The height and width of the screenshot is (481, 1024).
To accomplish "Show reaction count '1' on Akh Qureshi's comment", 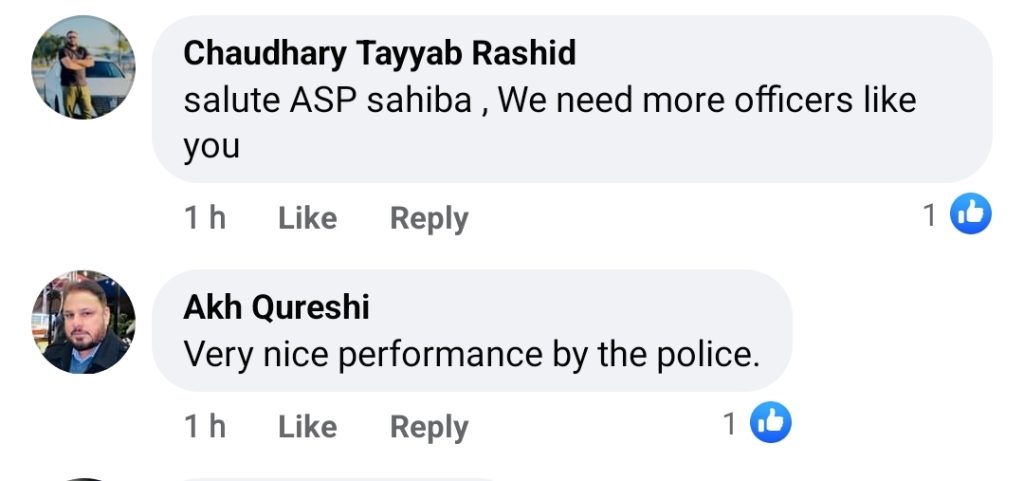I will click(x=730, y=425).
